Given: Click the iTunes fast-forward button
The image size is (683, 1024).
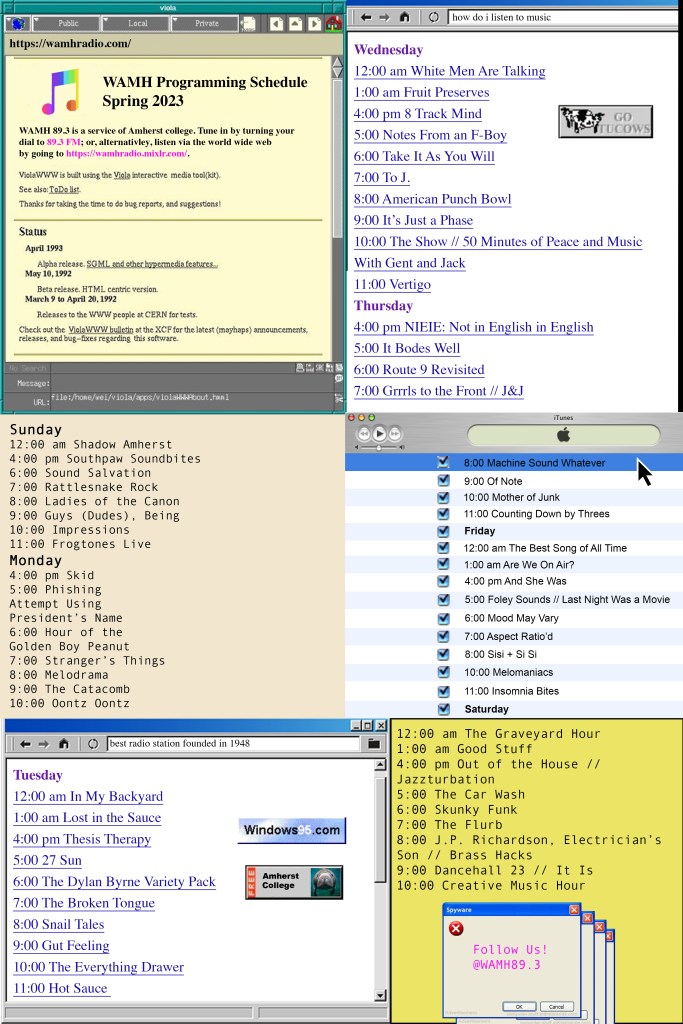Looking at the screenshot, I should (395, 434).
